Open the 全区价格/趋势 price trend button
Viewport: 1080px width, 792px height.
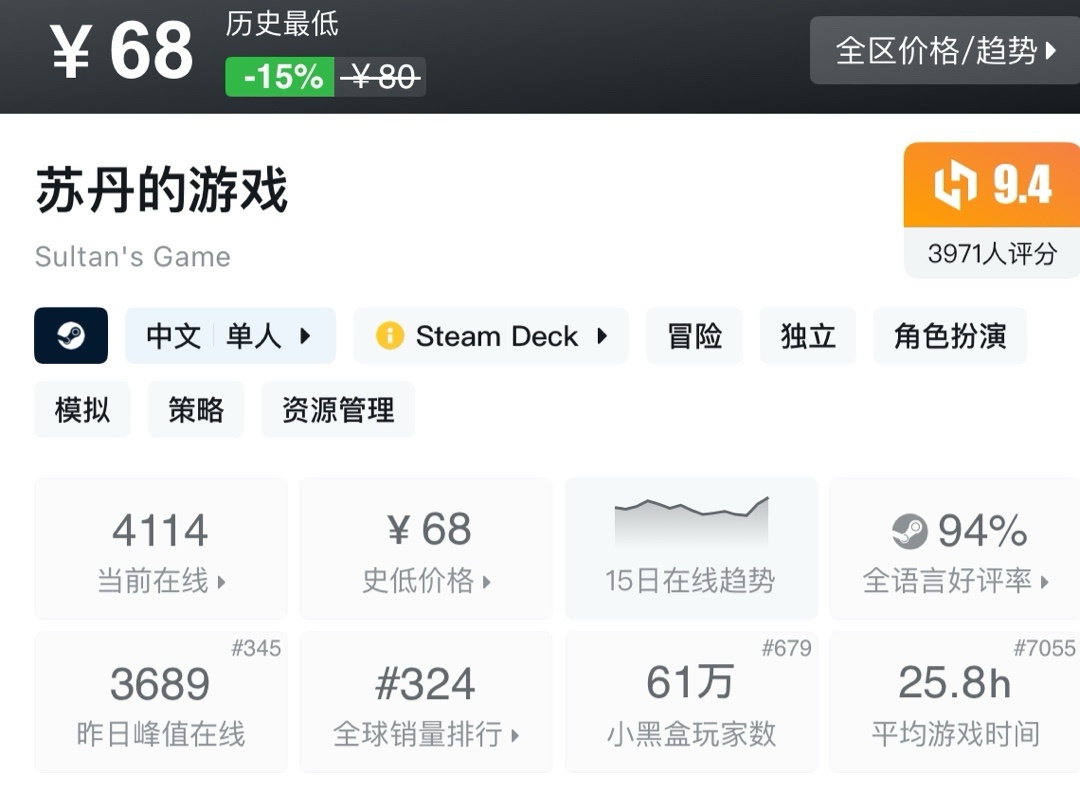click(945, 50)
